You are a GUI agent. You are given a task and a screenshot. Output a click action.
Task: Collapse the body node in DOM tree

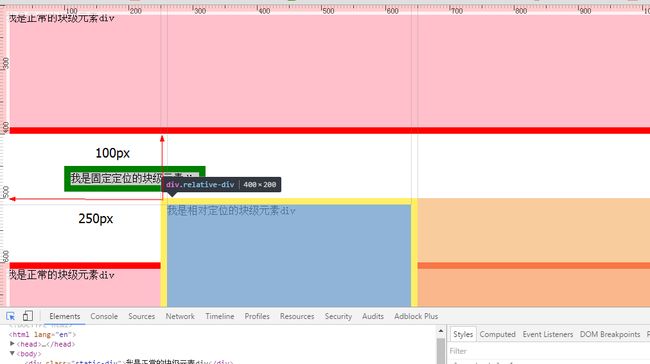[12, 354]
